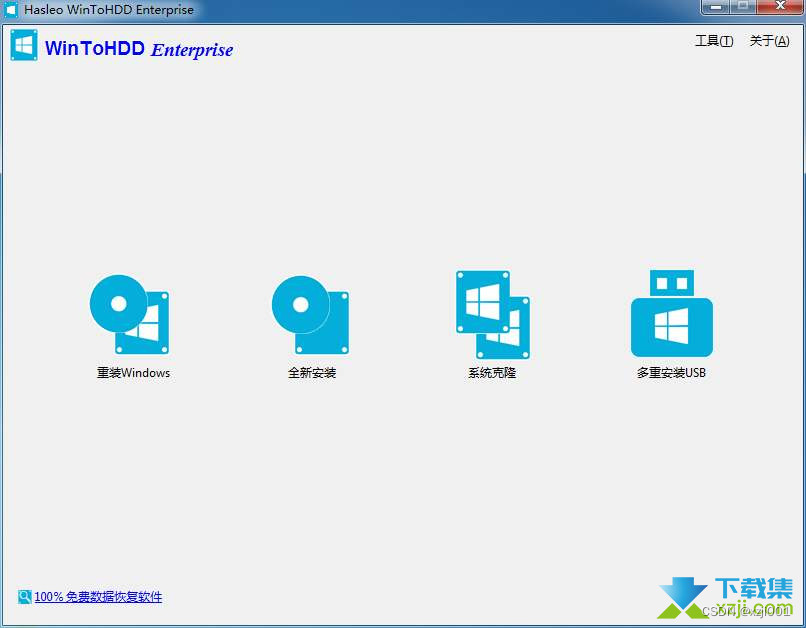Open the 关于(A) menu
The image size is (806, 628).
click(x=769, y=41)
